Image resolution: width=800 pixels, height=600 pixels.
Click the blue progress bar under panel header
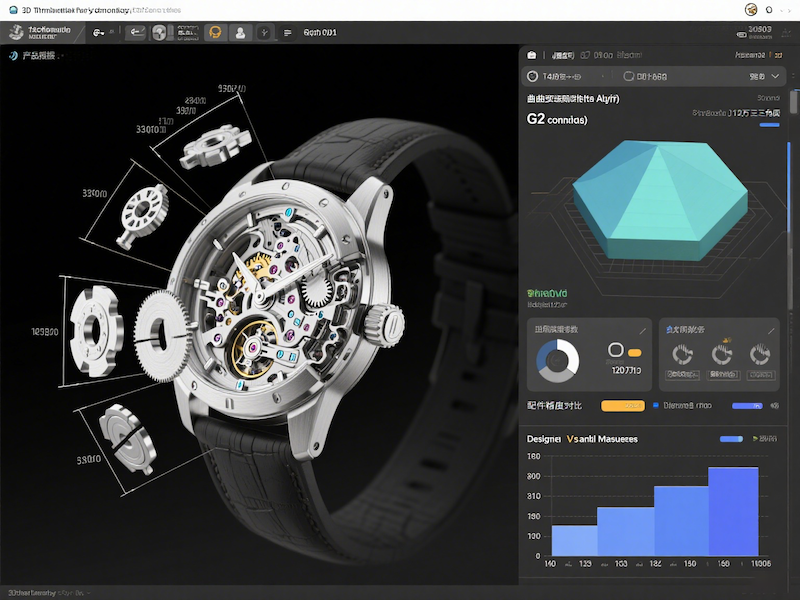[x=768, y=125]
